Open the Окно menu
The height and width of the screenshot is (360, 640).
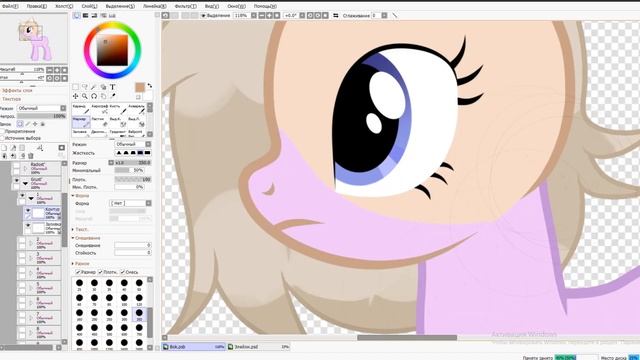click(x=237, y=6)
